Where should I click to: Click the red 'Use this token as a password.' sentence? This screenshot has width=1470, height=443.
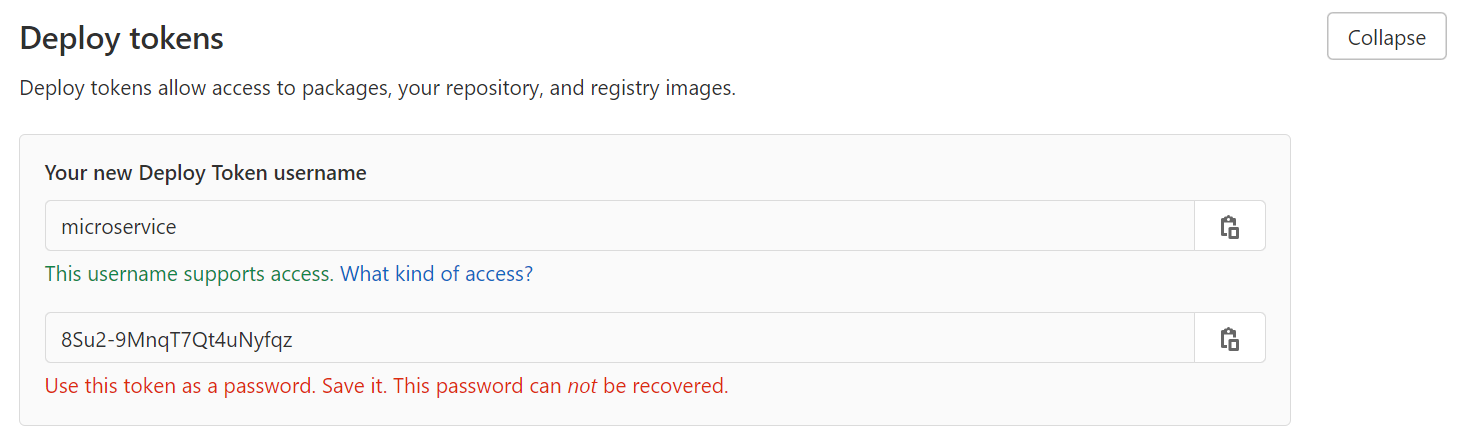(181, 386)
